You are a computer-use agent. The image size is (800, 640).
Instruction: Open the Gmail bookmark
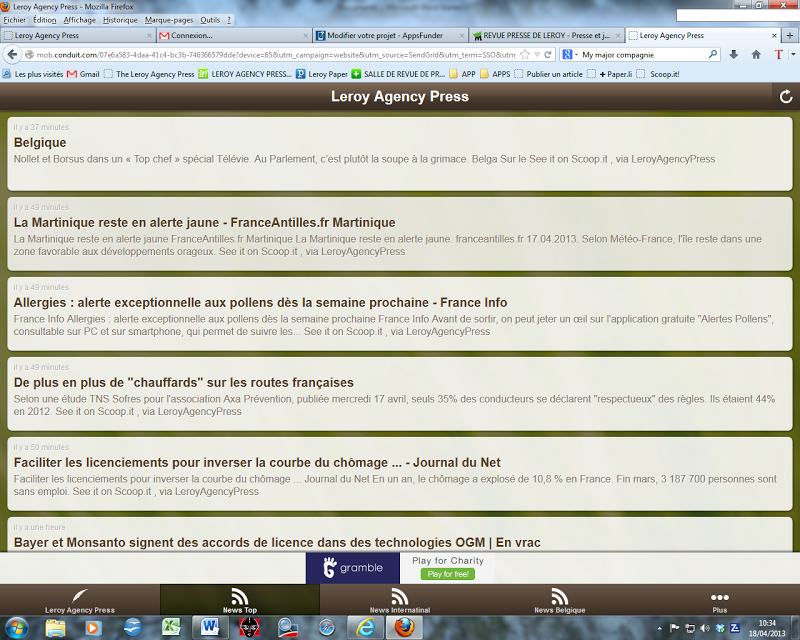coord(84,74)
